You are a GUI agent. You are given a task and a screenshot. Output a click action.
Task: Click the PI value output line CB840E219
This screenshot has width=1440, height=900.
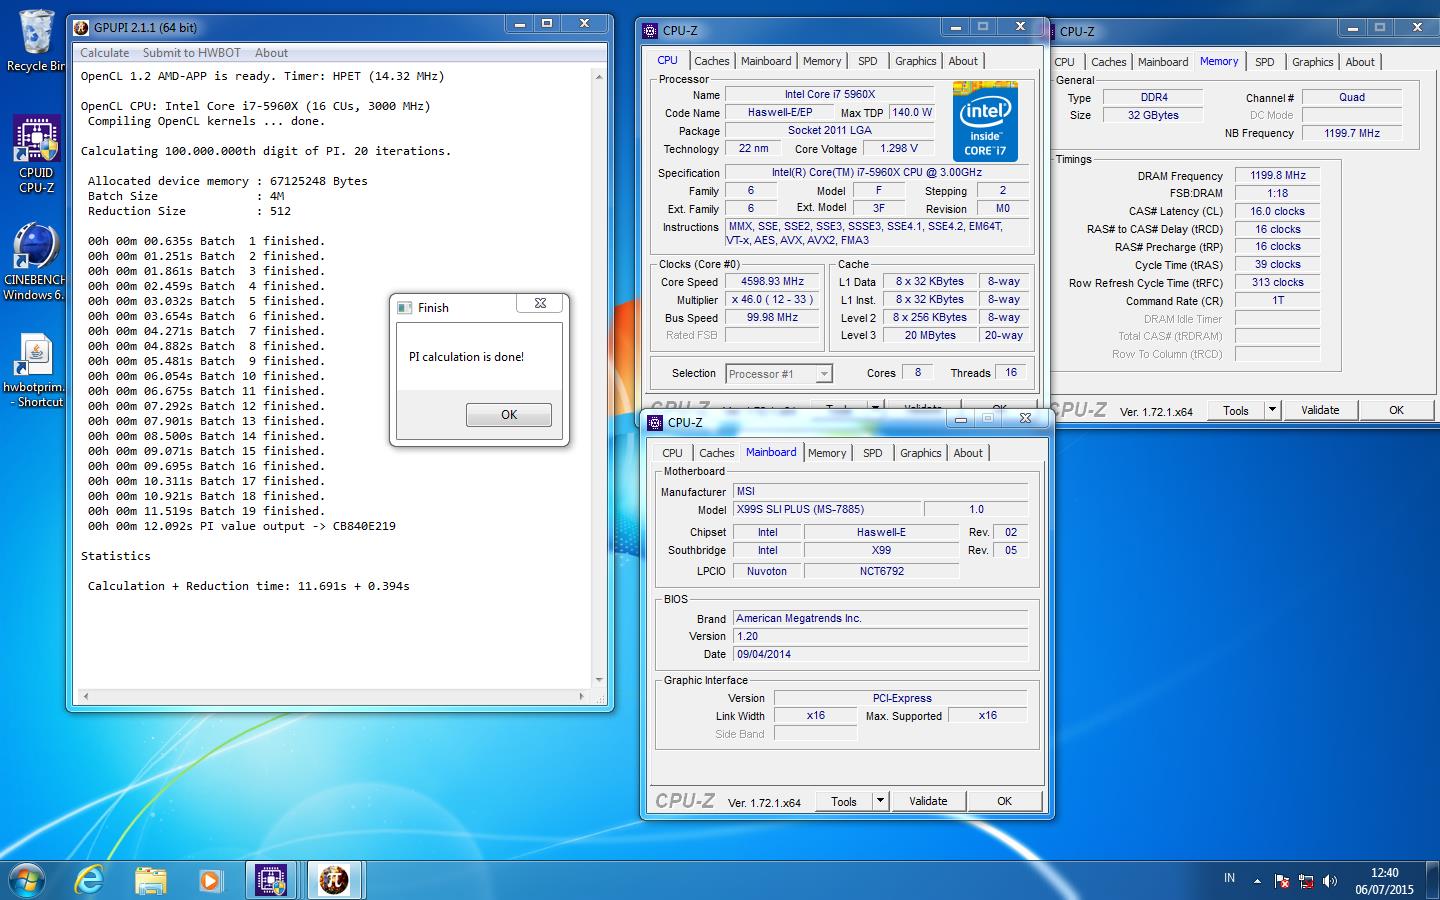click(x=242, y=526)
